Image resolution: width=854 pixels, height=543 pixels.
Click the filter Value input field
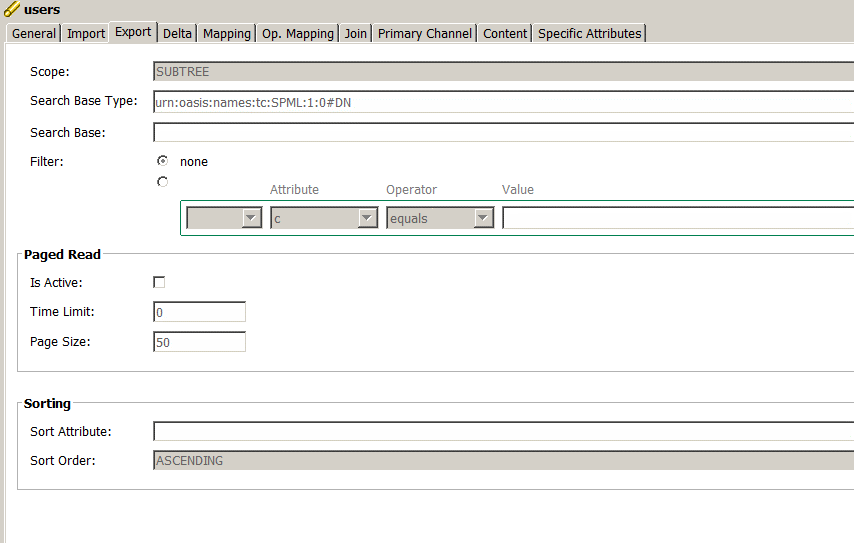coord(677,218)
